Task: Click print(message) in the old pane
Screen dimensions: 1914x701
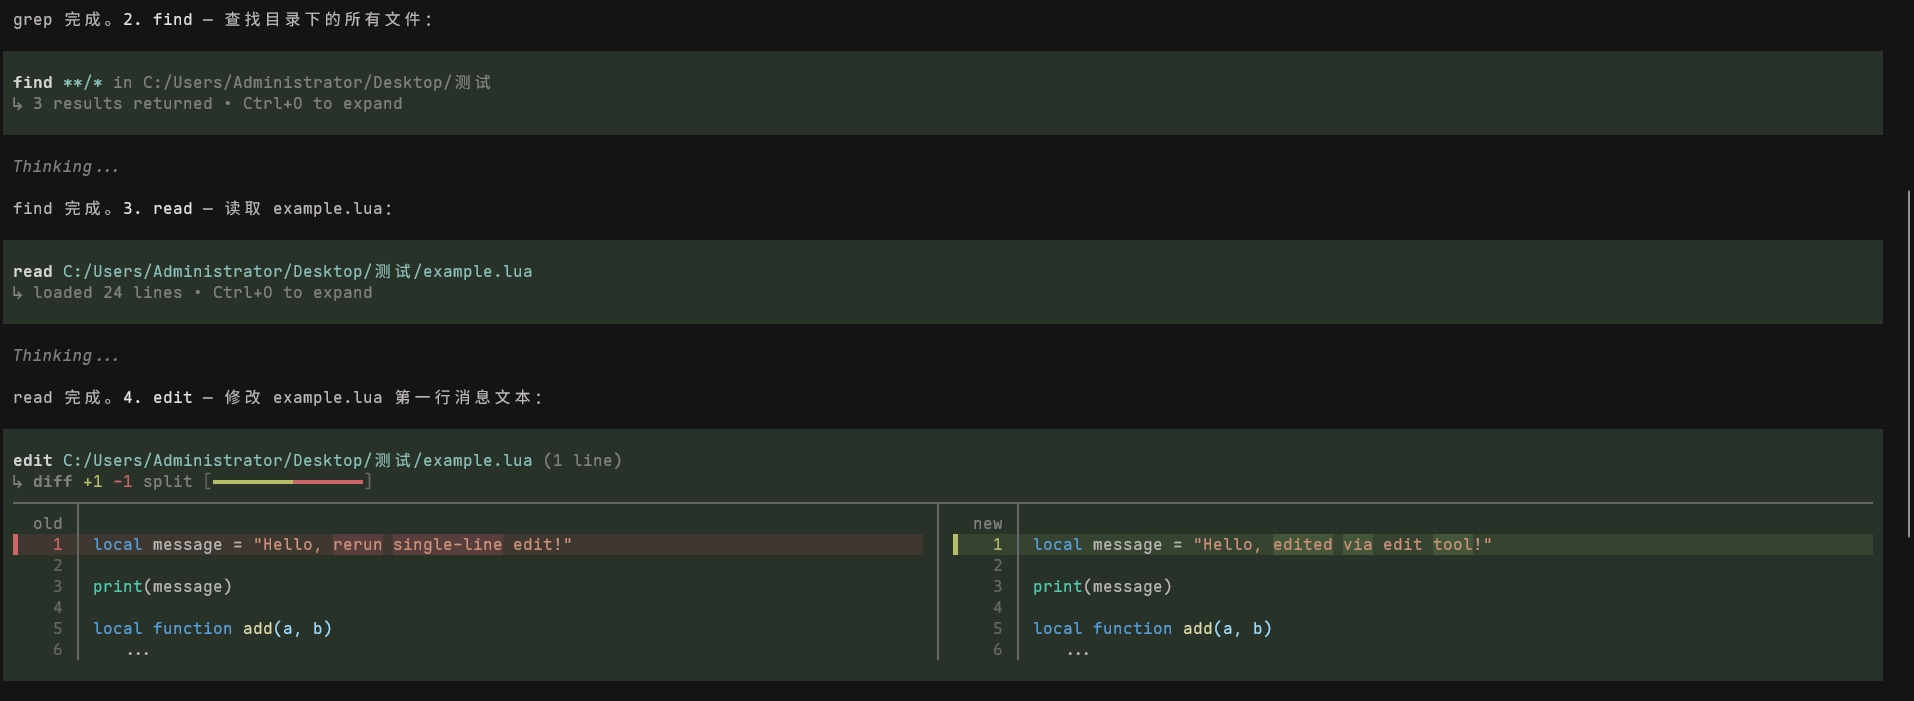Action: (162, 587)
